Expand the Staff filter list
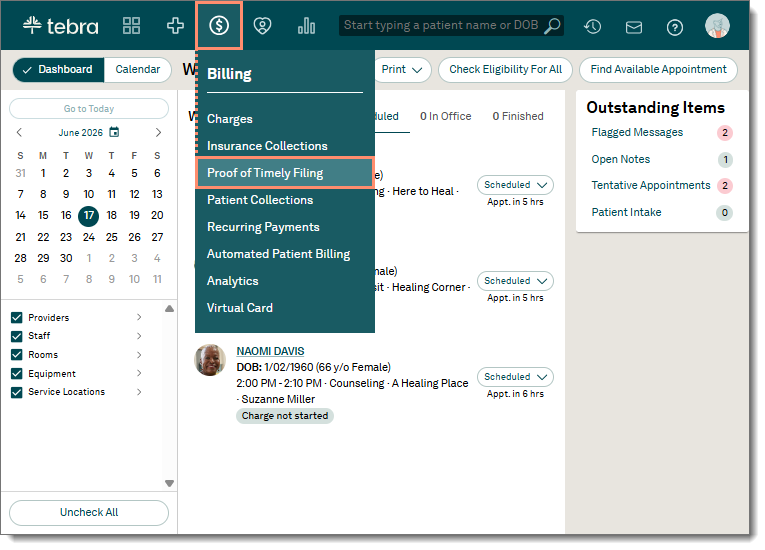 pyautogui.click(x=139, y=336)
